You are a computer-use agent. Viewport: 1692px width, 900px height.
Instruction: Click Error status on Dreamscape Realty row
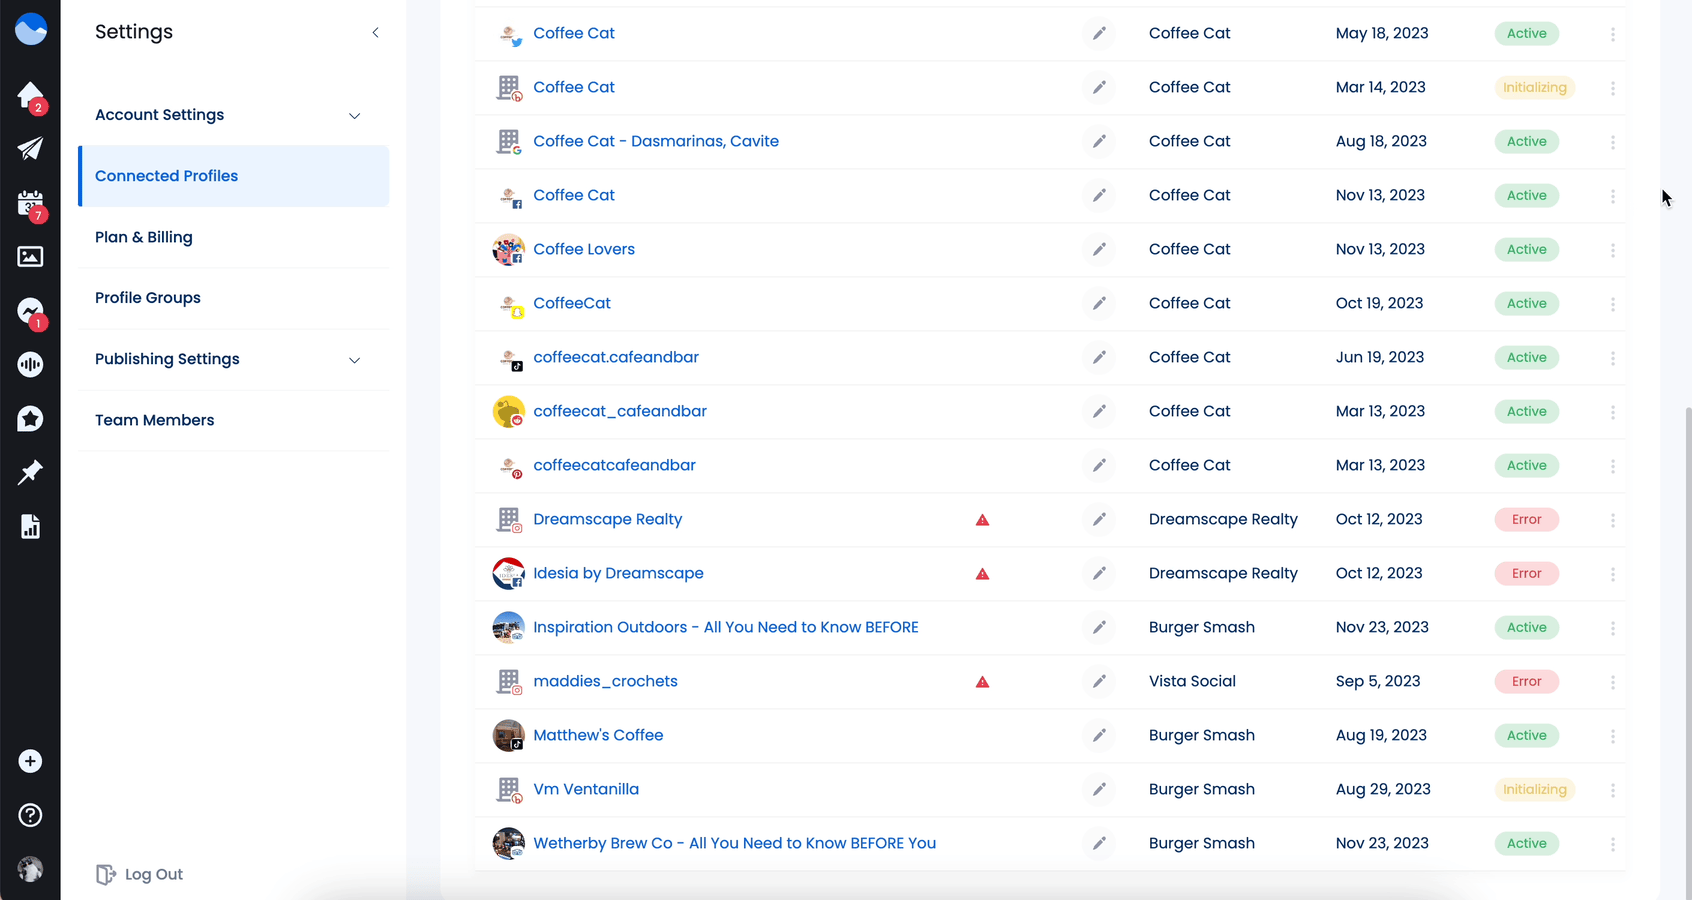pos(1526,519)
